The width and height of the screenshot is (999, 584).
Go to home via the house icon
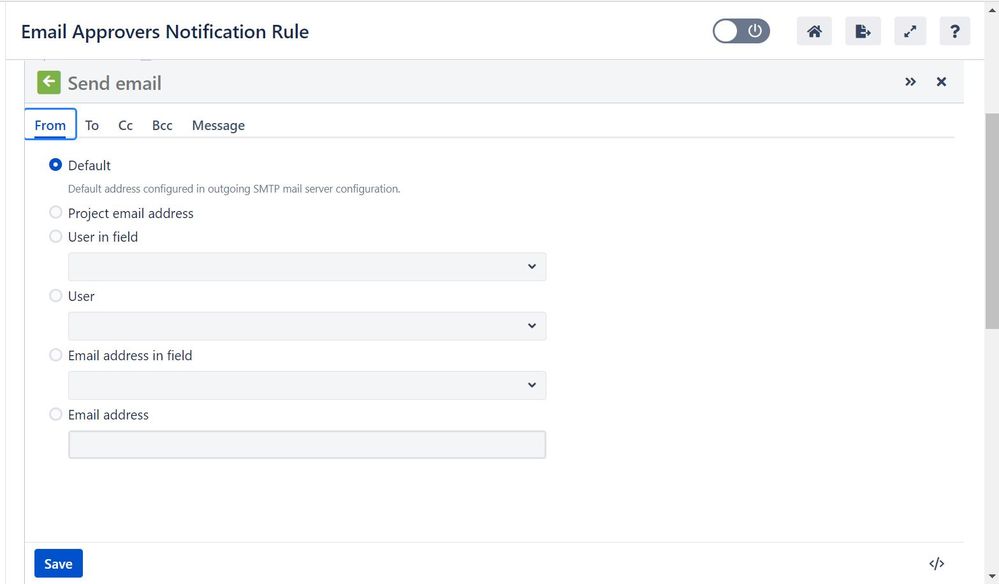pos(814,31)
